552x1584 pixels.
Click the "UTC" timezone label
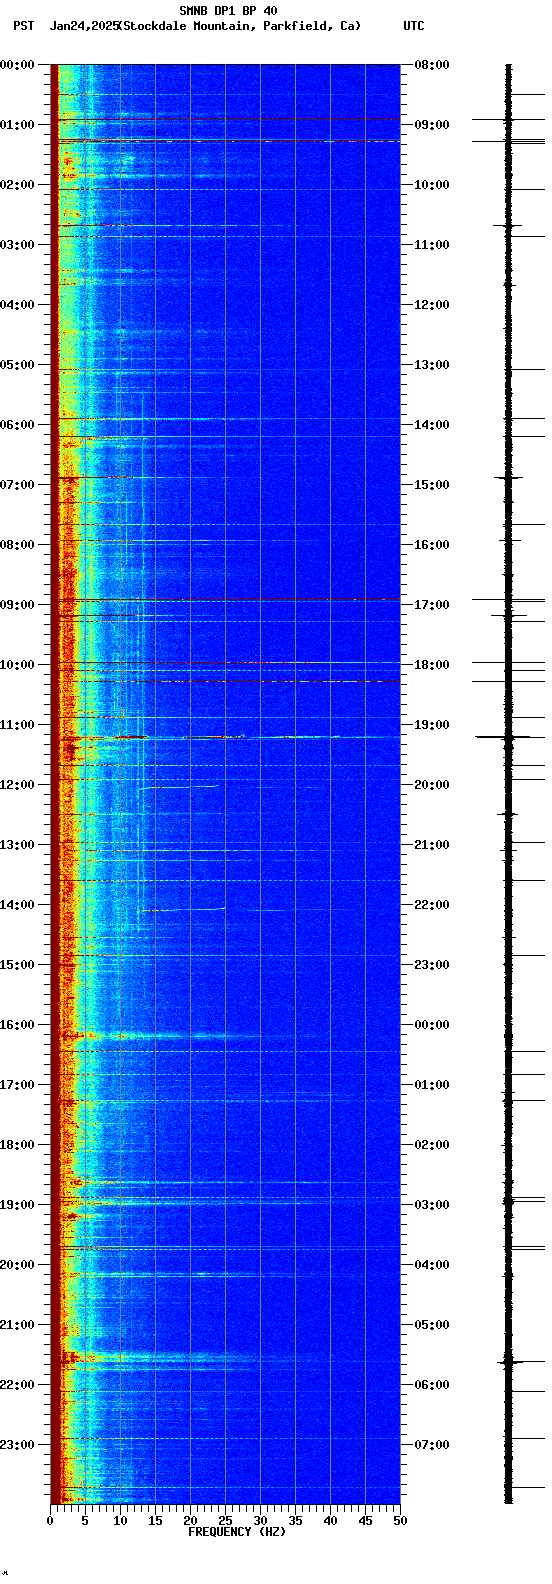pos(414,26)
